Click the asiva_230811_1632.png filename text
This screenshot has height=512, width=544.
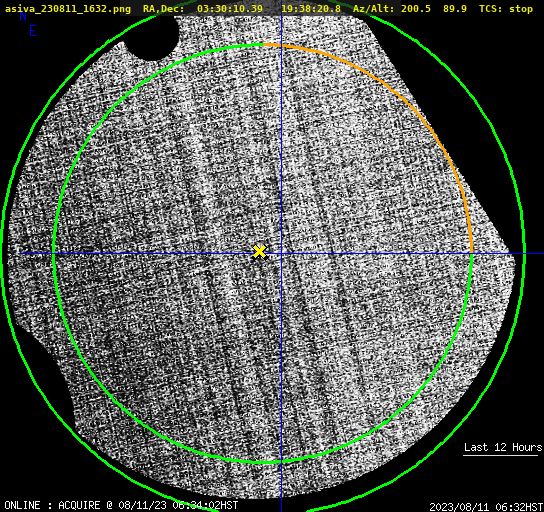click(x=68, y=9)
